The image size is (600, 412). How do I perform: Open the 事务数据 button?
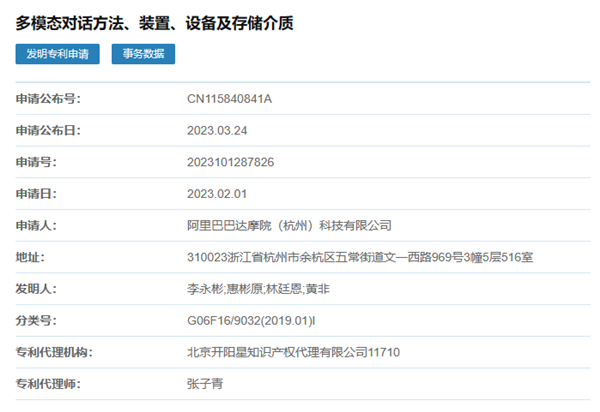143,54
